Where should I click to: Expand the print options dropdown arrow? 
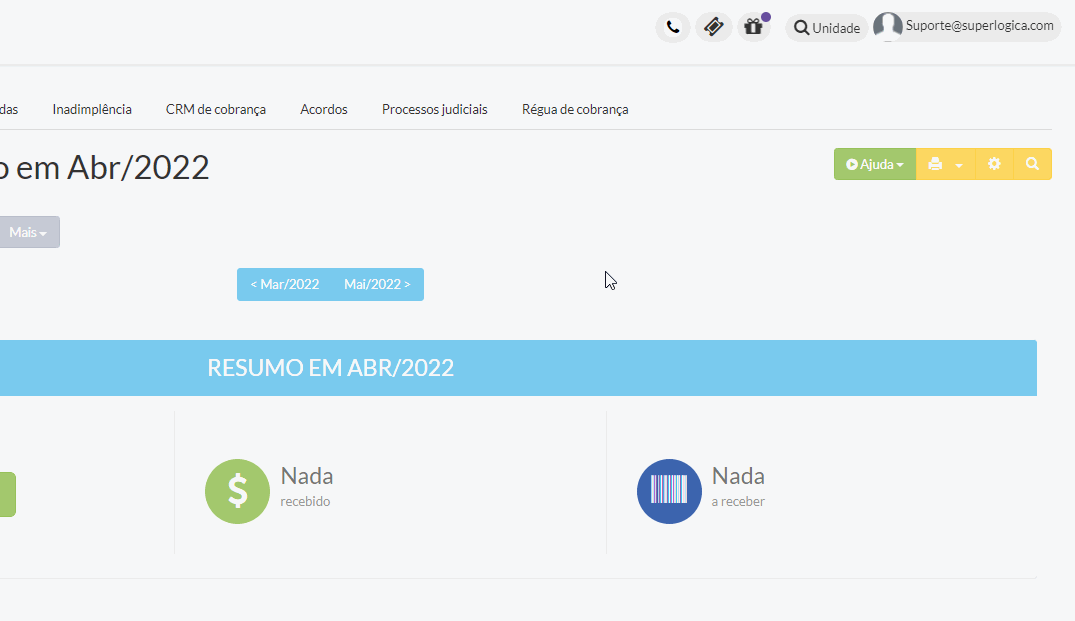tap(959, 165)
